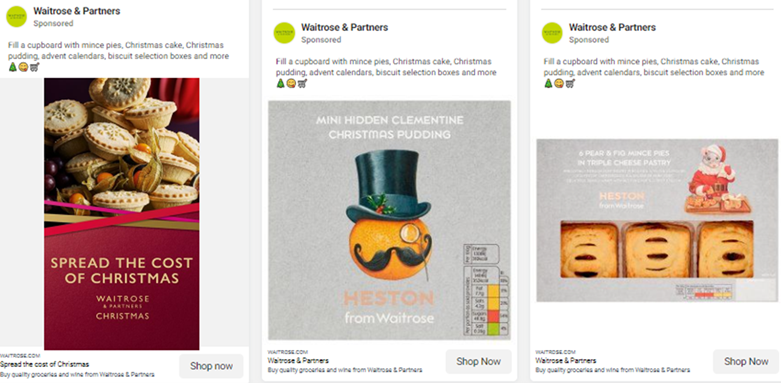Click the Waitrose logo avatar in first ad
The image size is (781, 383).
(x=16, y=16)
